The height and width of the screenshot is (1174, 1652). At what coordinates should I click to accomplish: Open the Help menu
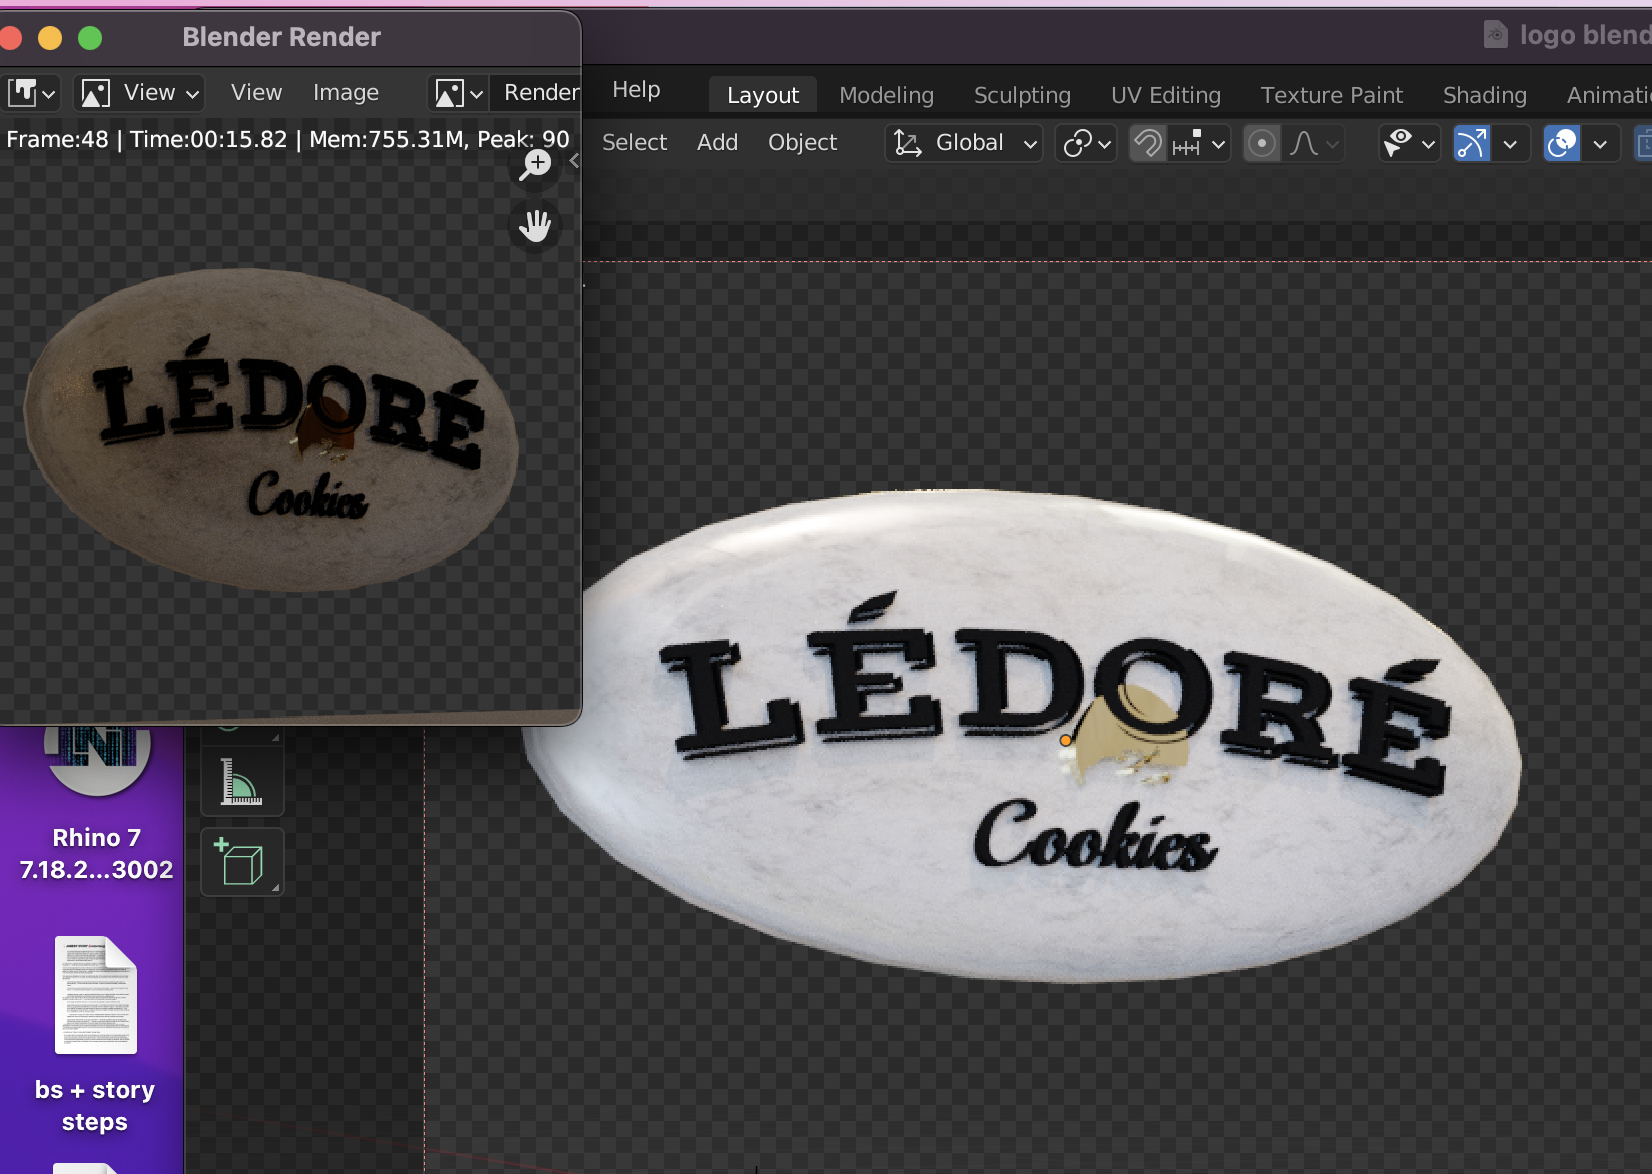636,90
